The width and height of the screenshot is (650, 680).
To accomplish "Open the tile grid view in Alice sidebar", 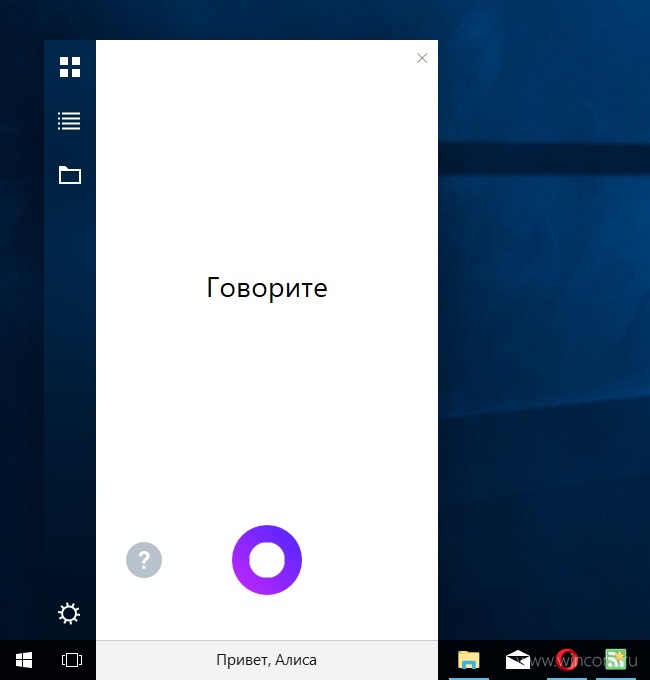I will click(x=70, y=67).
